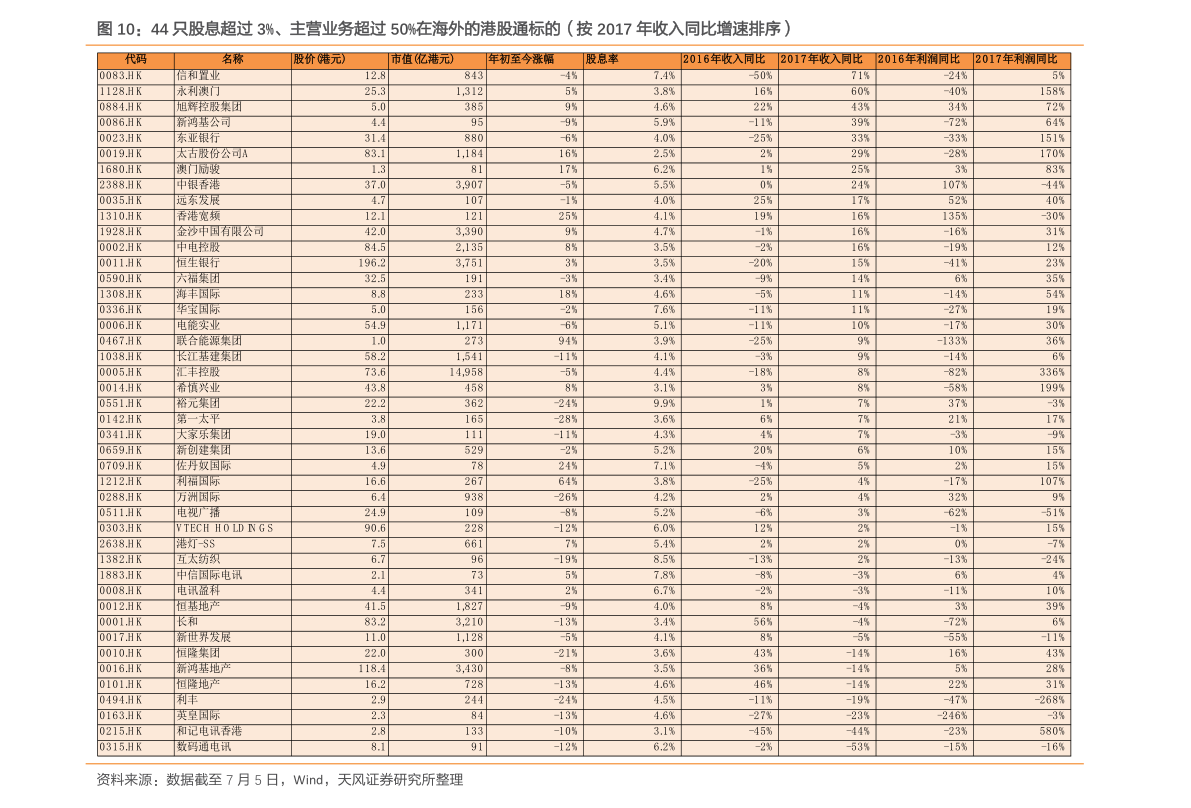Screen dimensions: 1191x808
Task: Click share price 196.2 in the 恒生银行 row
Action: click(x=372, y=263)
